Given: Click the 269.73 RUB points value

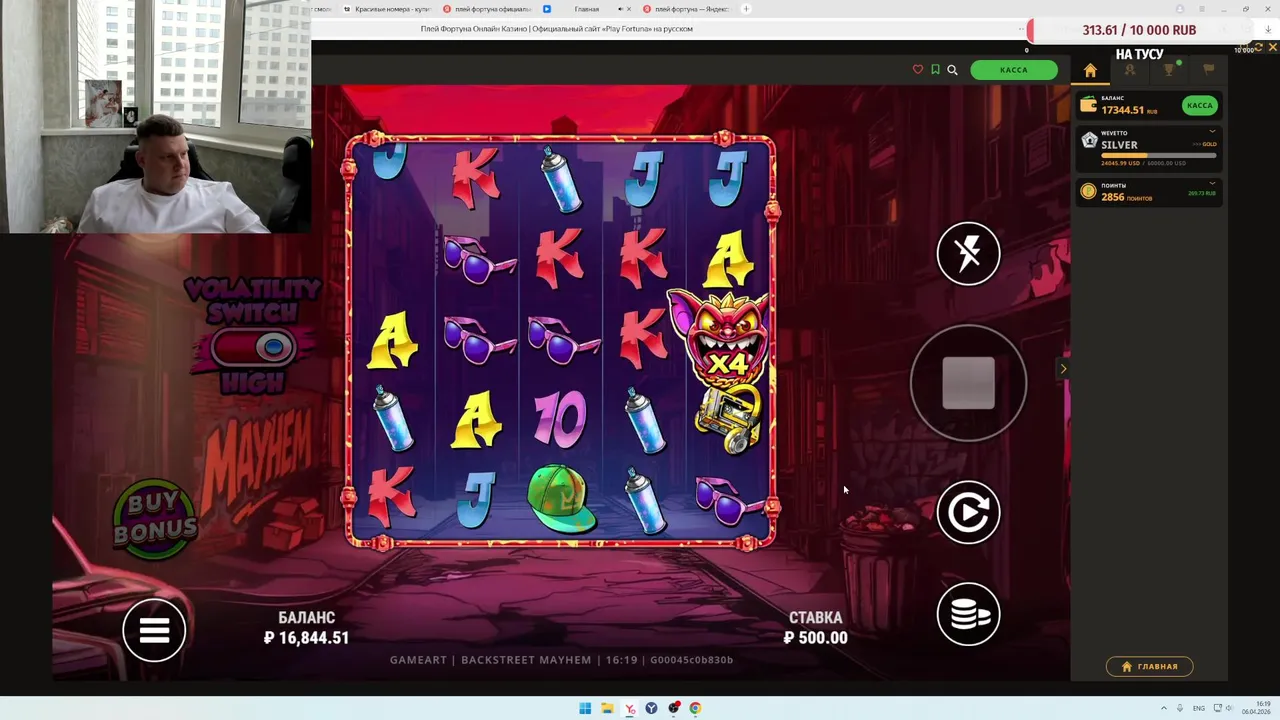Looking at the screenshot, I should 1201,193.
